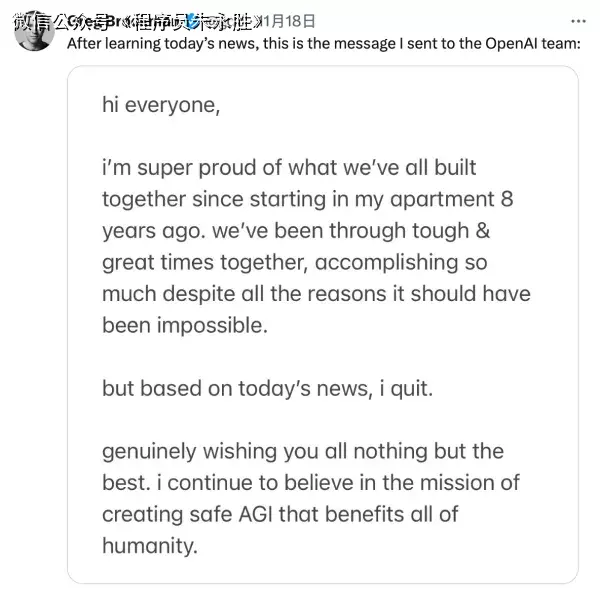This screenshot has height=593, width=600.
Task: Click the line 'creating safe AGI that benefits all of'
Action: point(295,514)
